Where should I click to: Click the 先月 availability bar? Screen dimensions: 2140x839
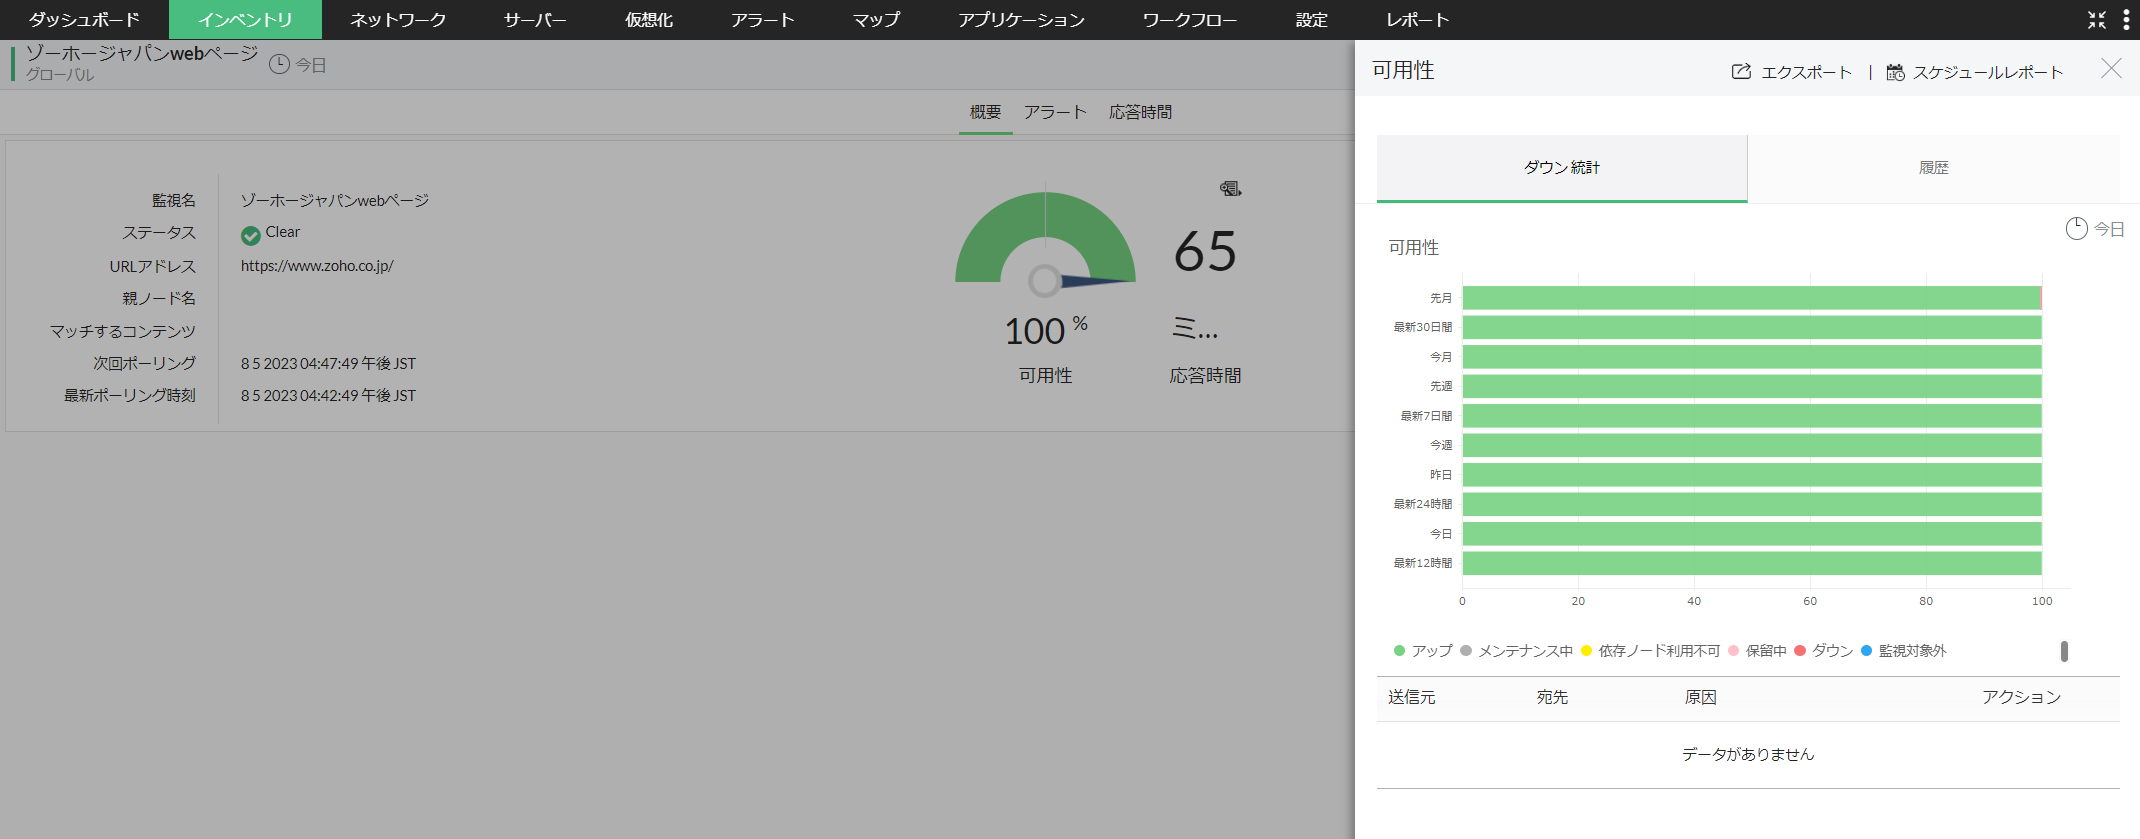(x=1750, y=298)
